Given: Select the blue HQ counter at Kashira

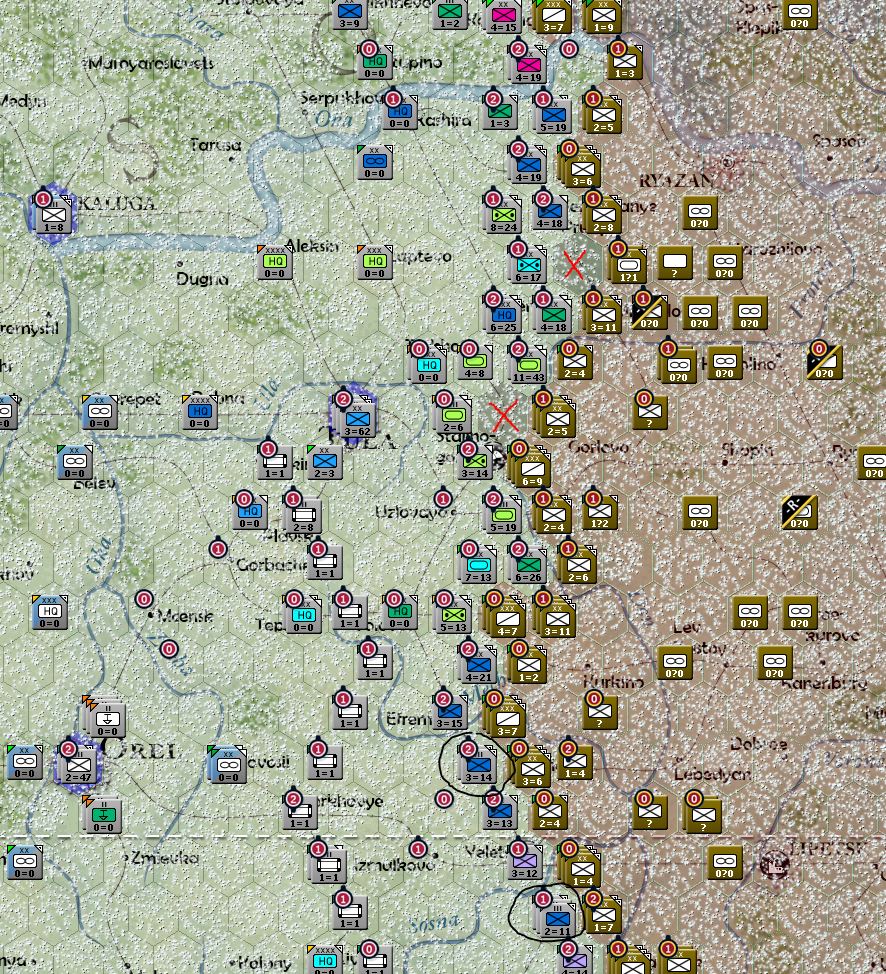Looking at the screenshot, I should pyautogui.click(x=400, y=112).
